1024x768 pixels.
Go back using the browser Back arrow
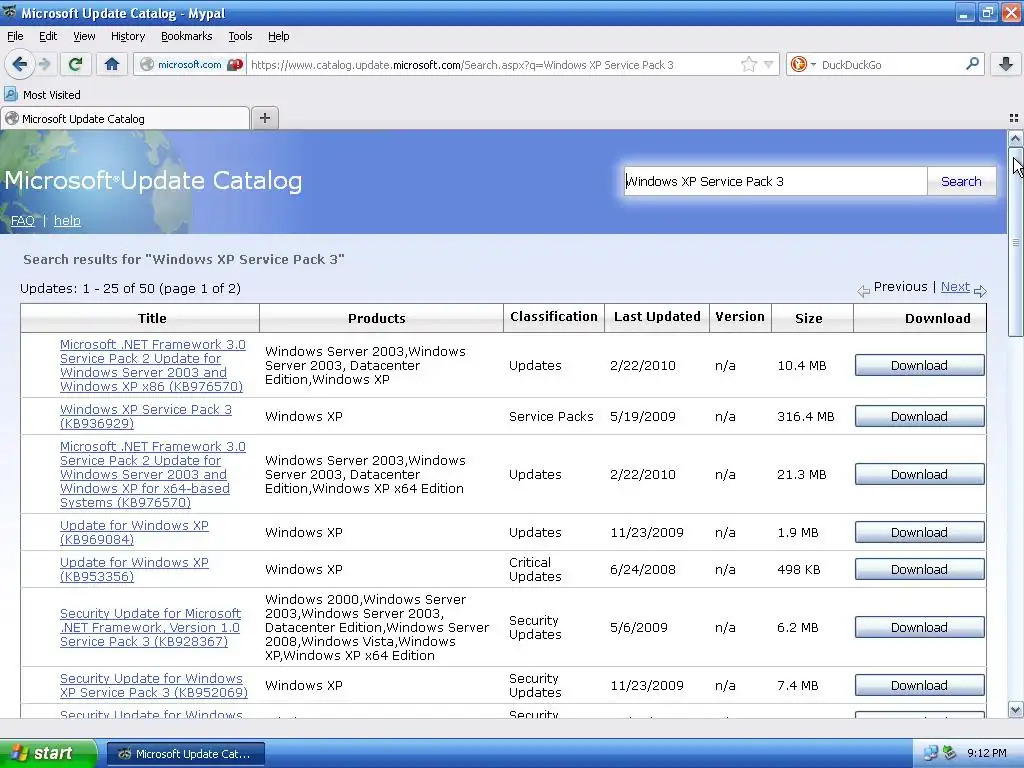click(x=20, y=64)
